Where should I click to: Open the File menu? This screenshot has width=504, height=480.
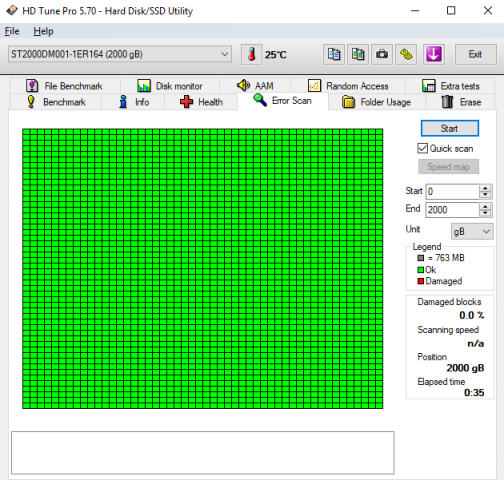pos(12,31)
